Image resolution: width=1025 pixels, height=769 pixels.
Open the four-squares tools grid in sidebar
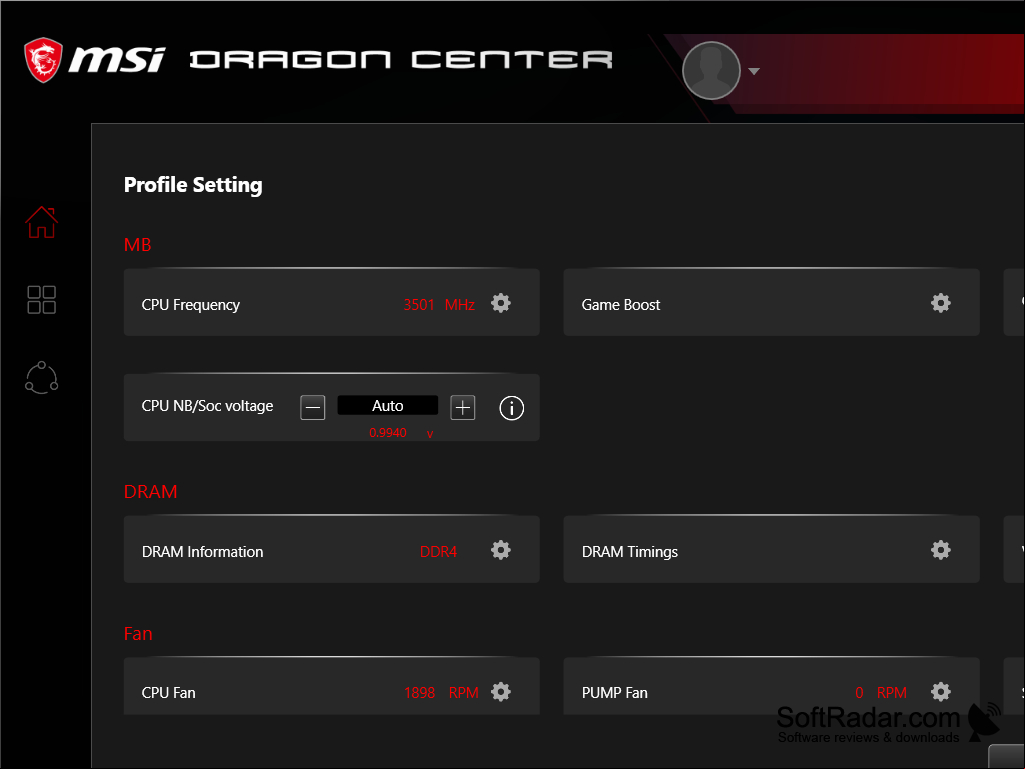42,299
